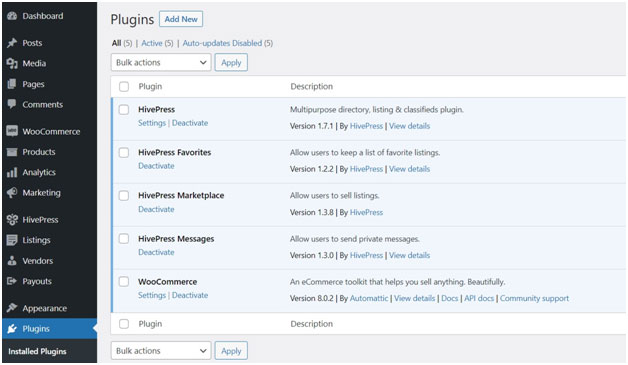Deactivate the HivePress plugin
The height and width of the screenshot is (365, 628).
coord(190,123)
